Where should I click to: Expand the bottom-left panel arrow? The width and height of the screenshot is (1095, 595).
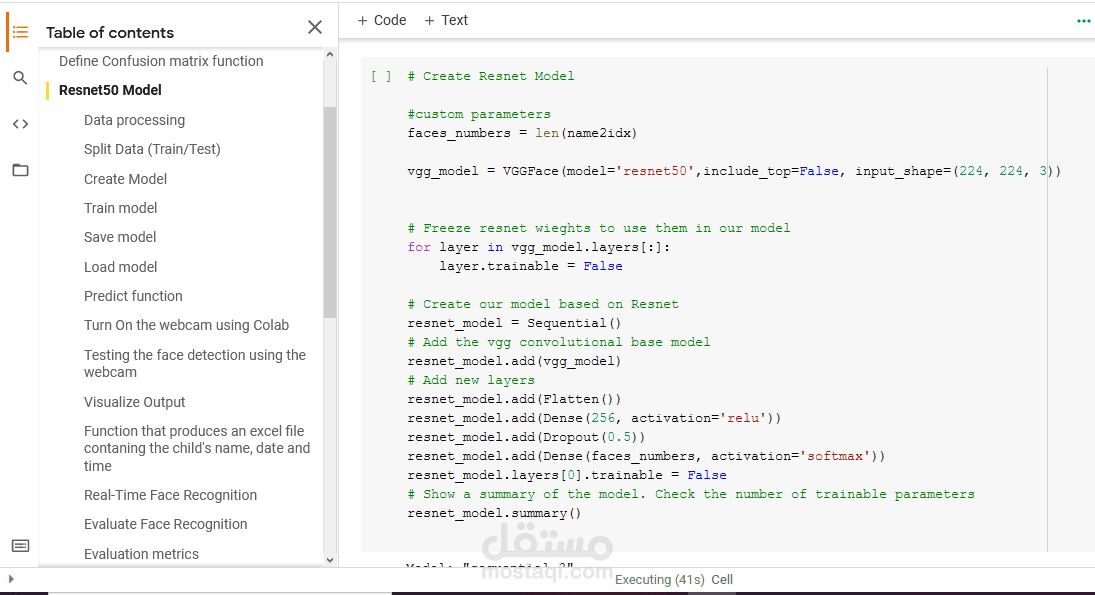point(11,579)
